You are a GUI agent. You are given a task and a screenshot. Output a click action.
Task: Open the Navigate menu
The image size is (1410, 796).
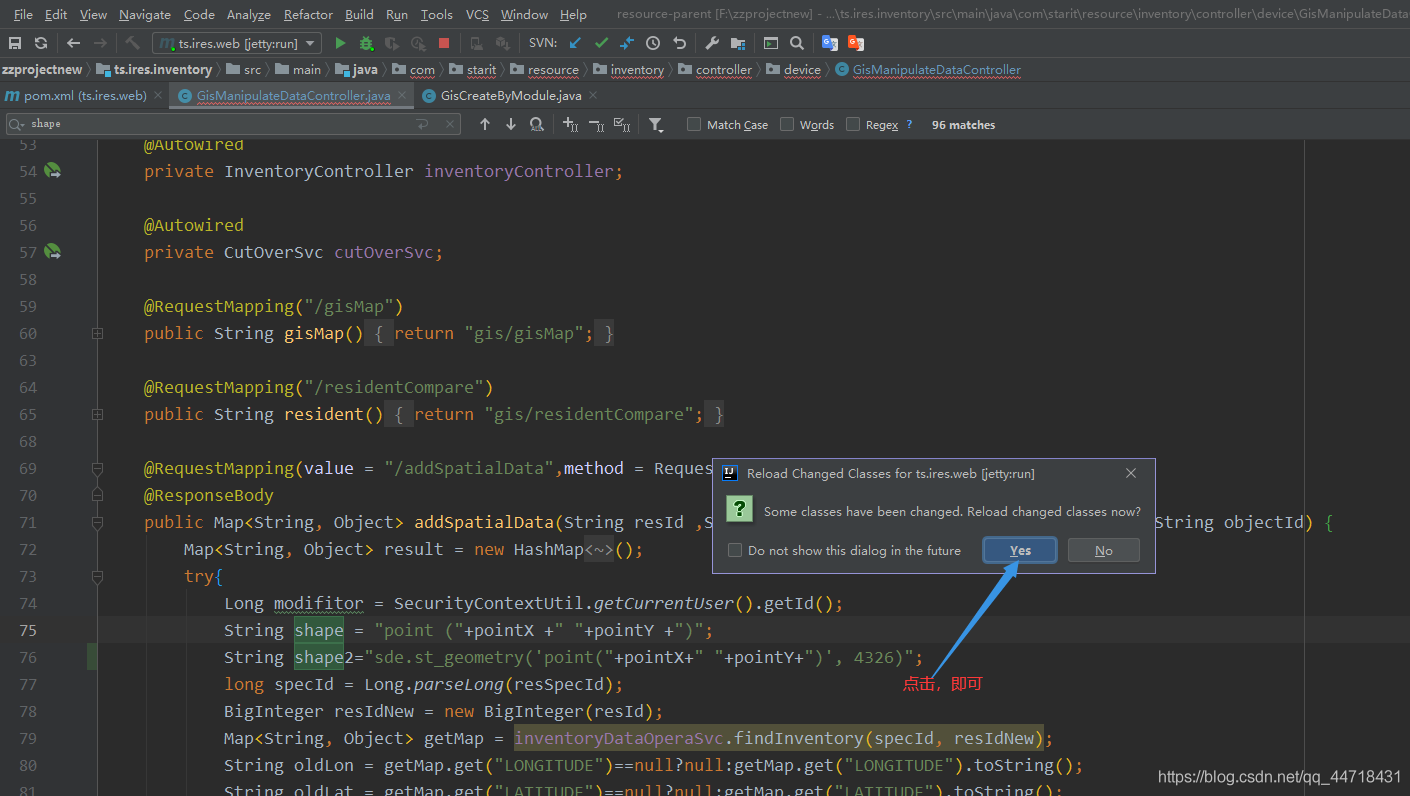(x=145, y=15)
